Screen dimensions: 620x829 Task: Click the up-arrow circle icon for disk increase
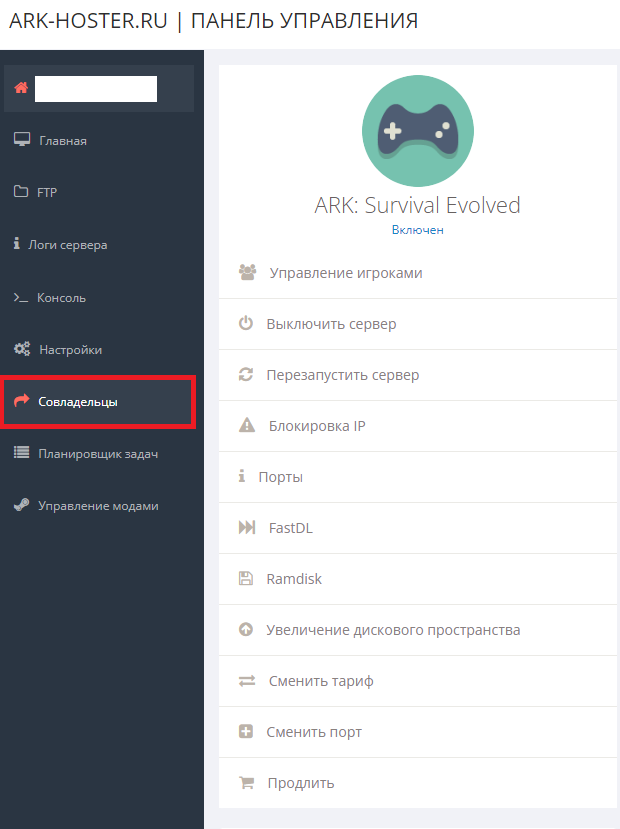(246, 629)
